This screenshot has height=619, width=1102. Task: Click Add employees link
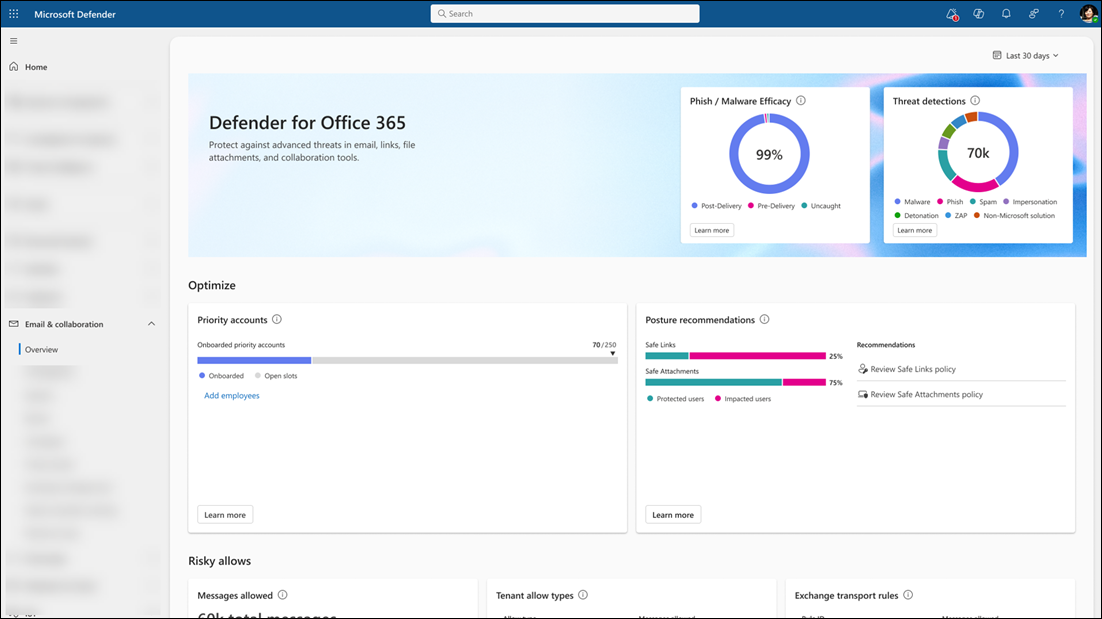[231, 396]
